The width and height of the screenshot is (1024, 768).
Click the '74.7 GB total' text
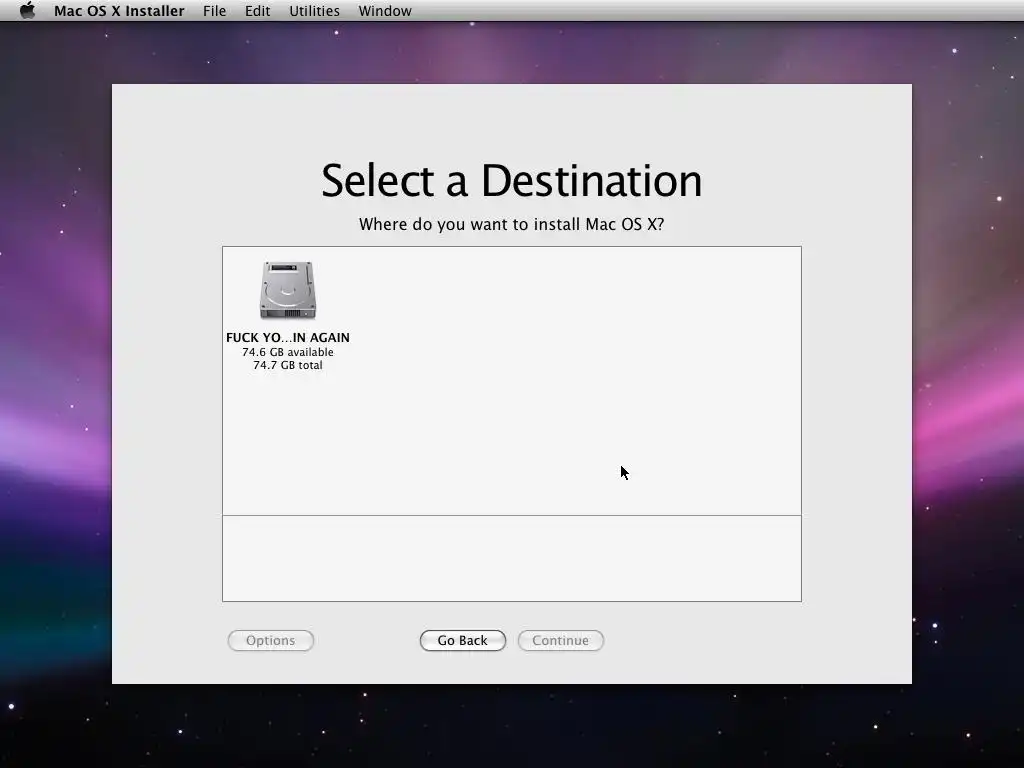[288, 365]
